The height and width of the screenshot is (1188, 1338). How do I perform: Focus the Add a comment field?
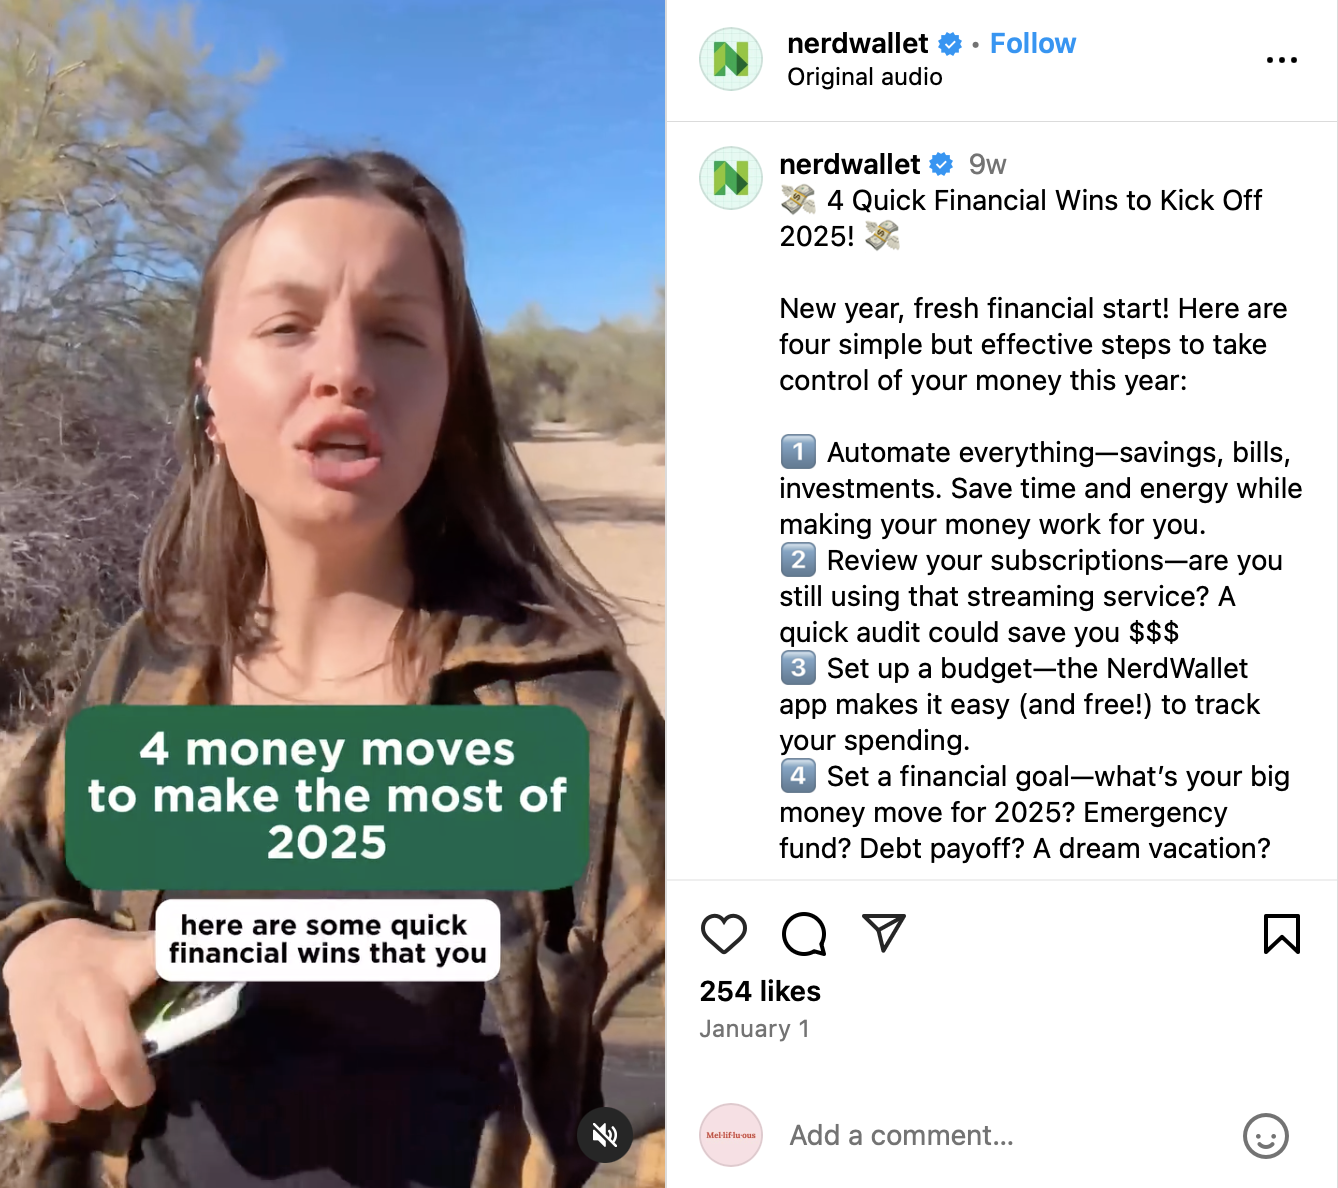(x=1000, y=1135)
